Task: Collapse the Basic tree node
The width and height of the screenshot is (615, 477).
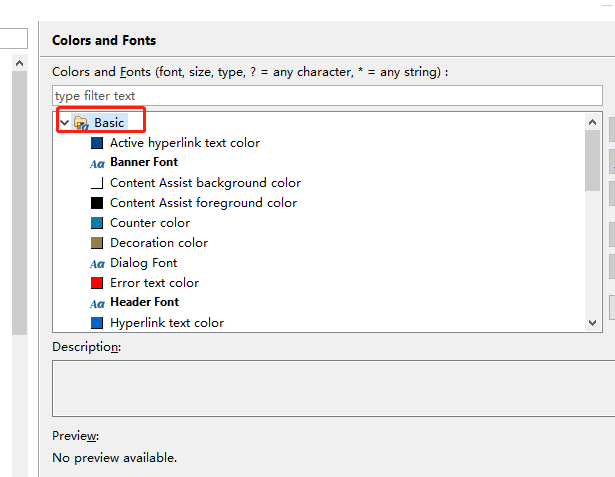Action: pyautogui.click(x=65, y=123)
